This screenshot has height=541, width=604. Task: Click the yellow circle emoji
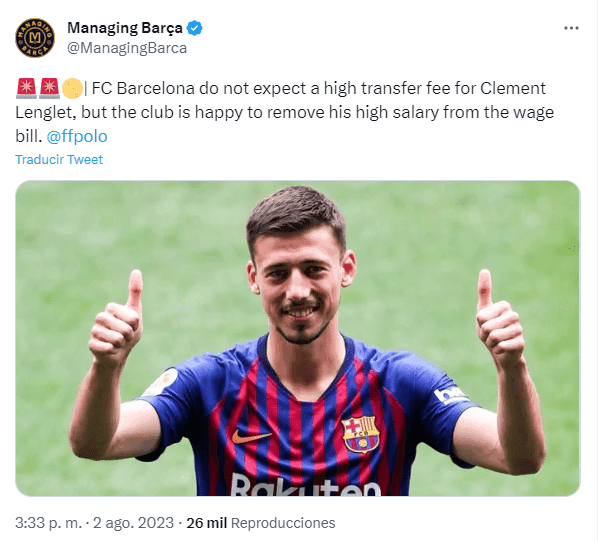[72, 88]
